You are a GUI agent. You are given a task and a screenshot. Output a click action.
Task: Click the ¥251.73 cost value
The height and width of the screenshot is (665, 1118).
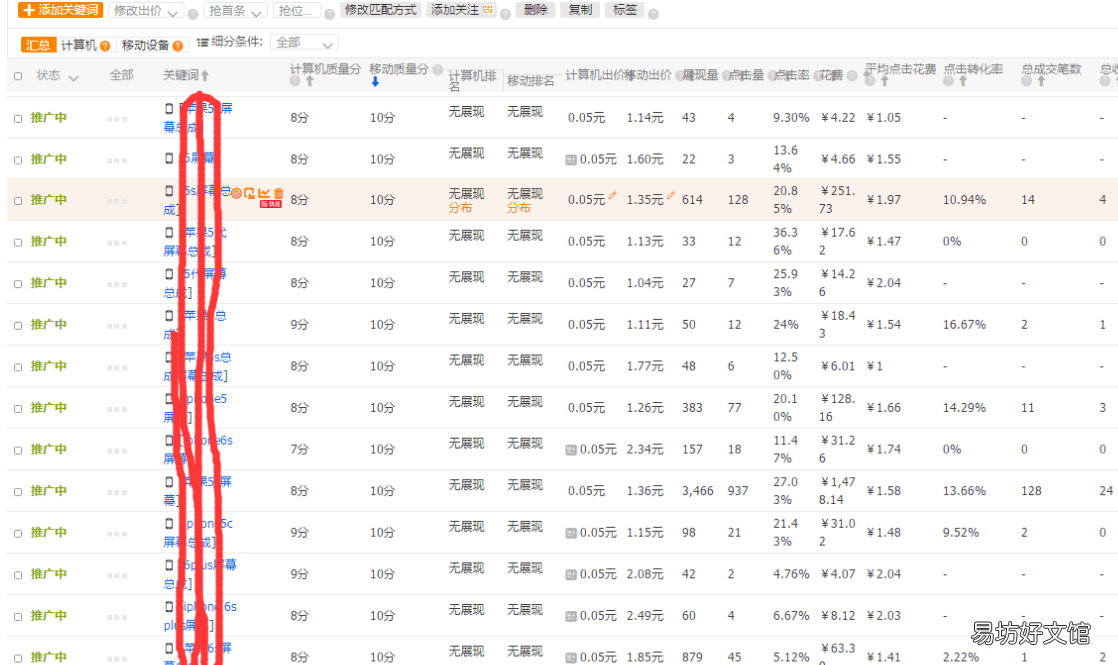coord(838,200)
